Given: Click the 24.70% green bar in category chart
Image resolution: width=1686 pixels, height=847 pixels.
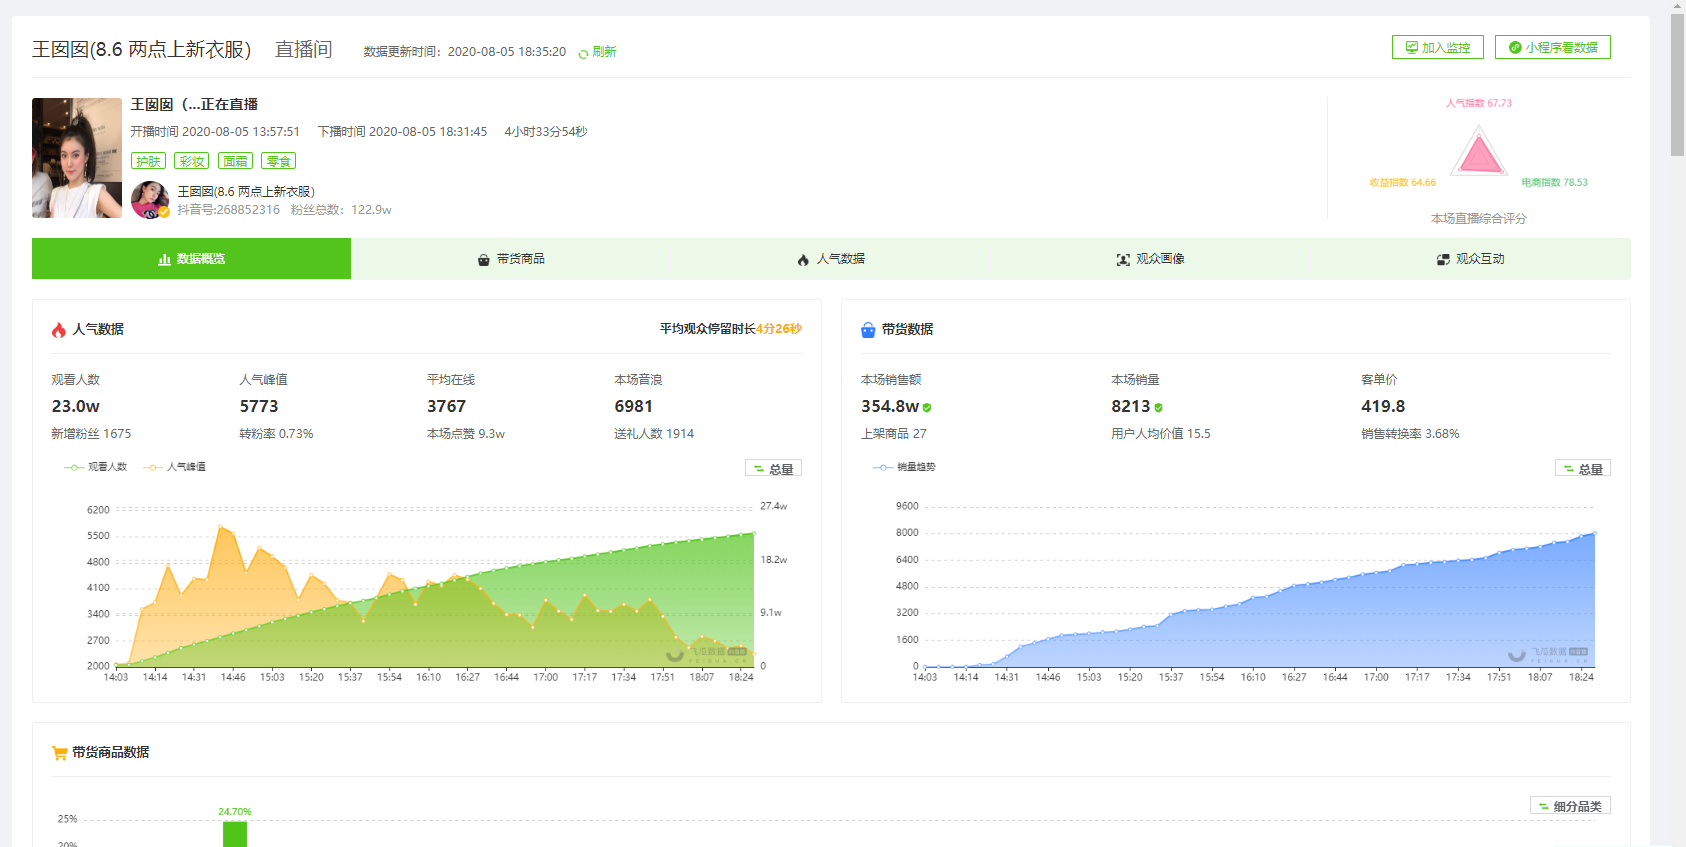Looking at the screenshot, I should click(235, 834).
